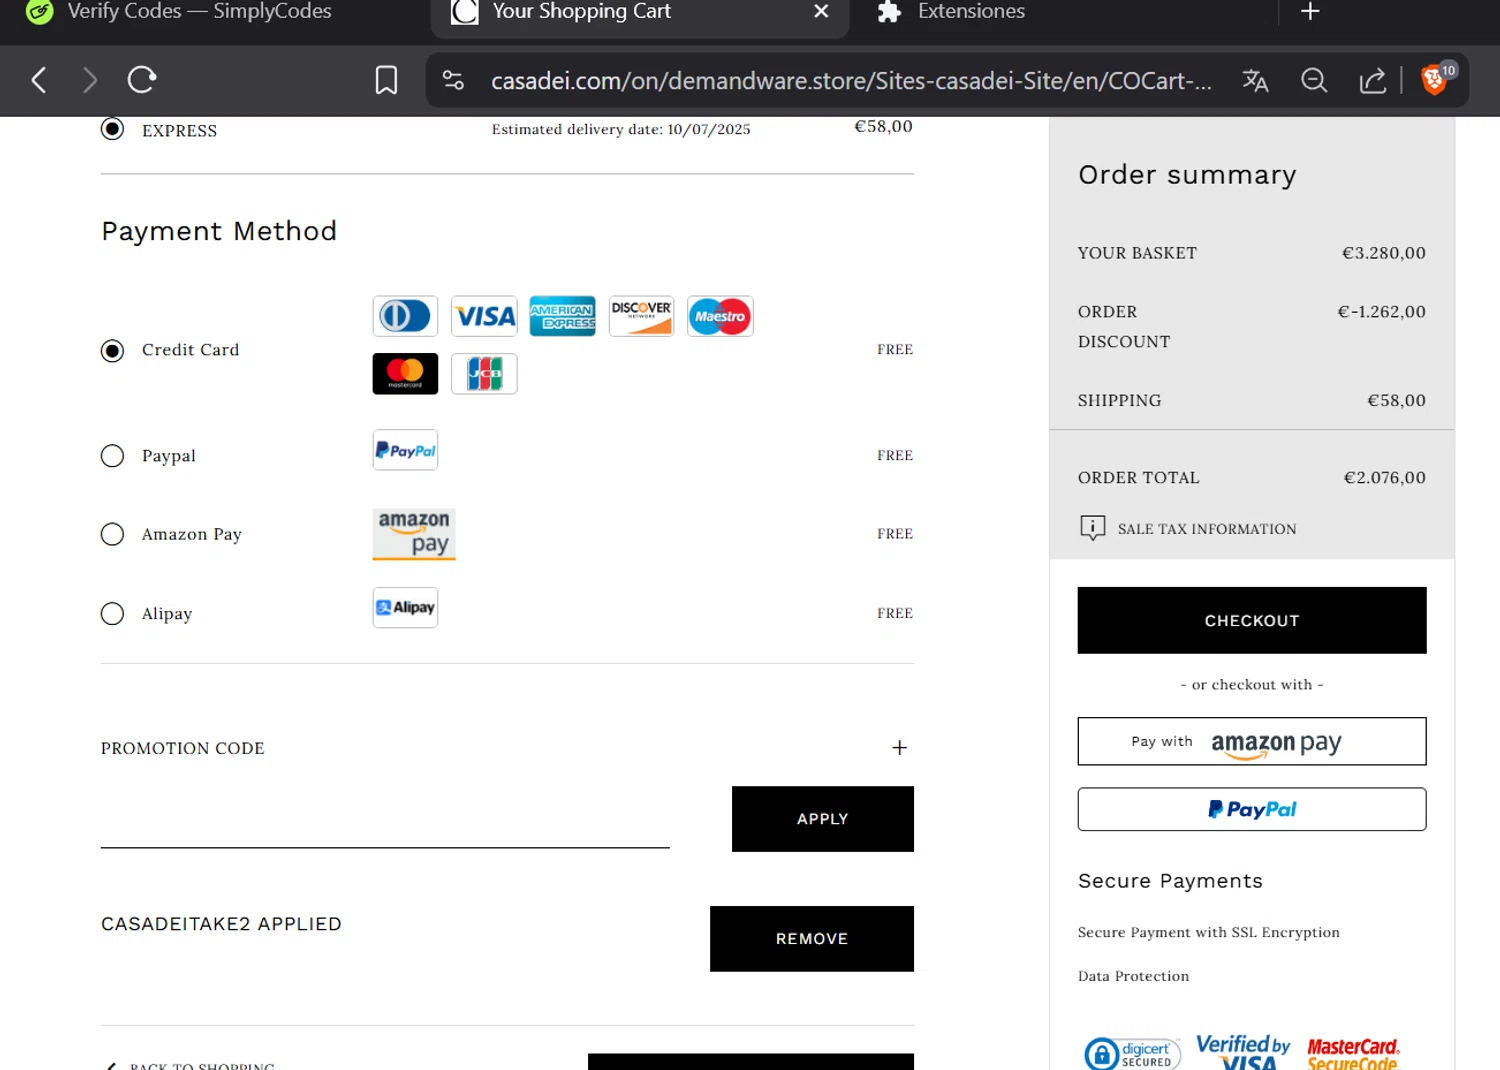Click the translate page icon
The height and width of the screenshot is (1070, 1500).
tap(1255, 80)
